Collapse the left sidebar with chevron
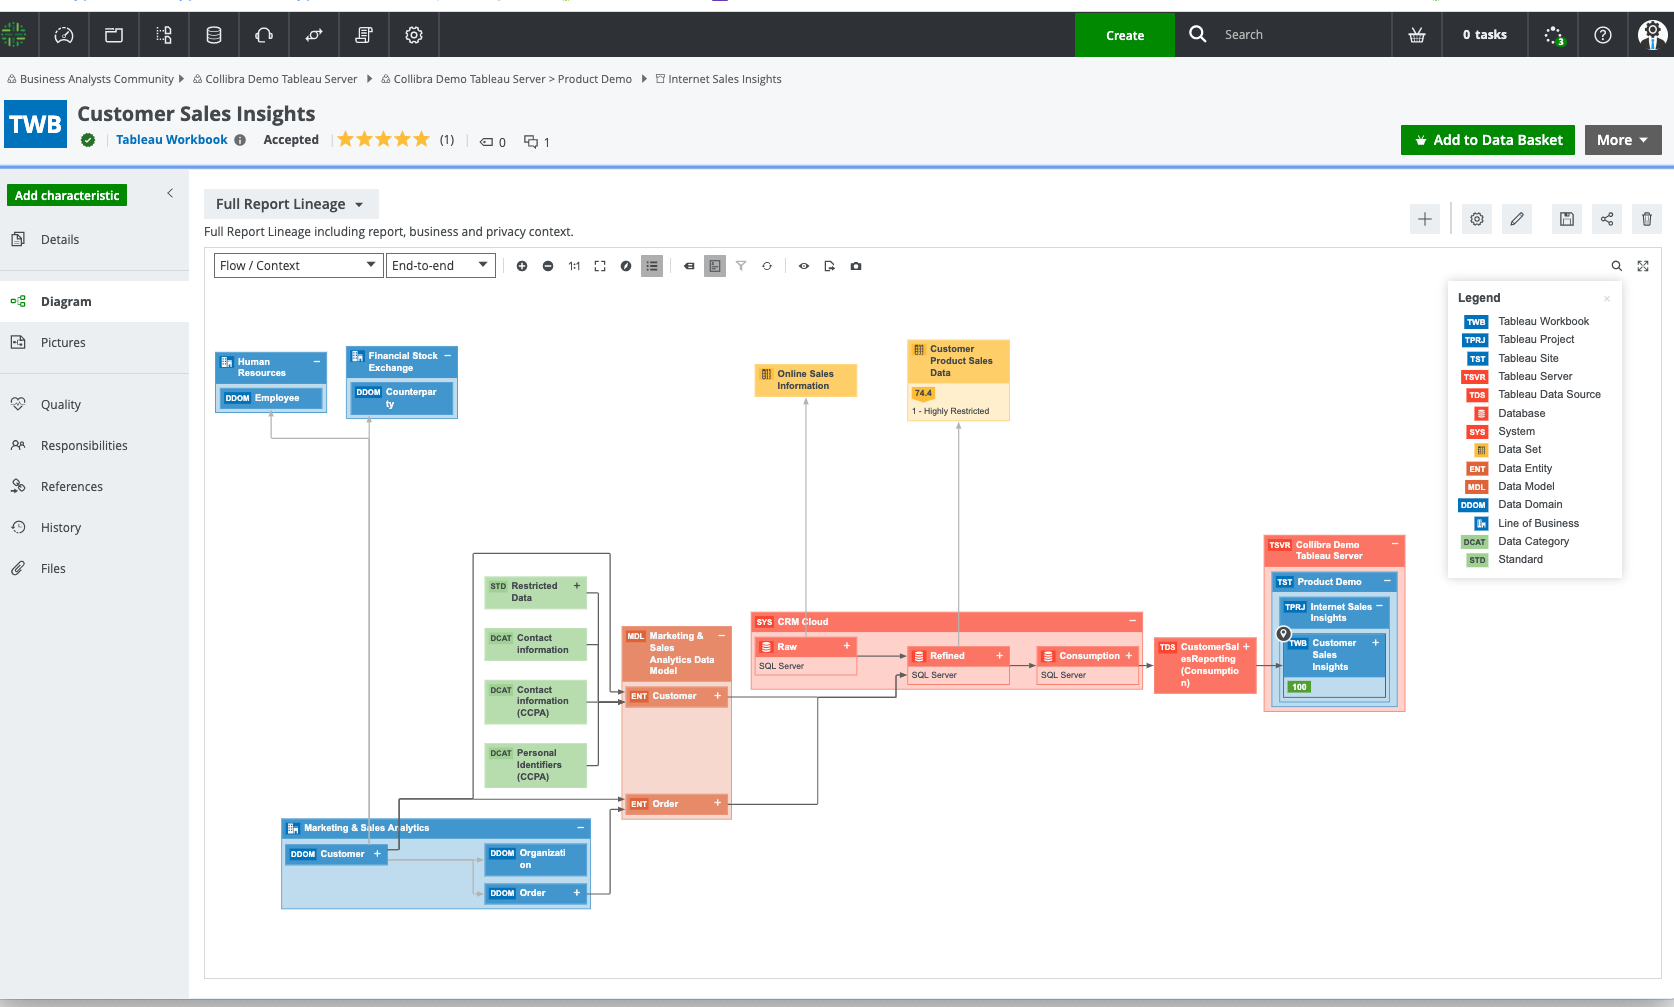The width and height of the screenshot is (1674, 1007). [170, 193]
